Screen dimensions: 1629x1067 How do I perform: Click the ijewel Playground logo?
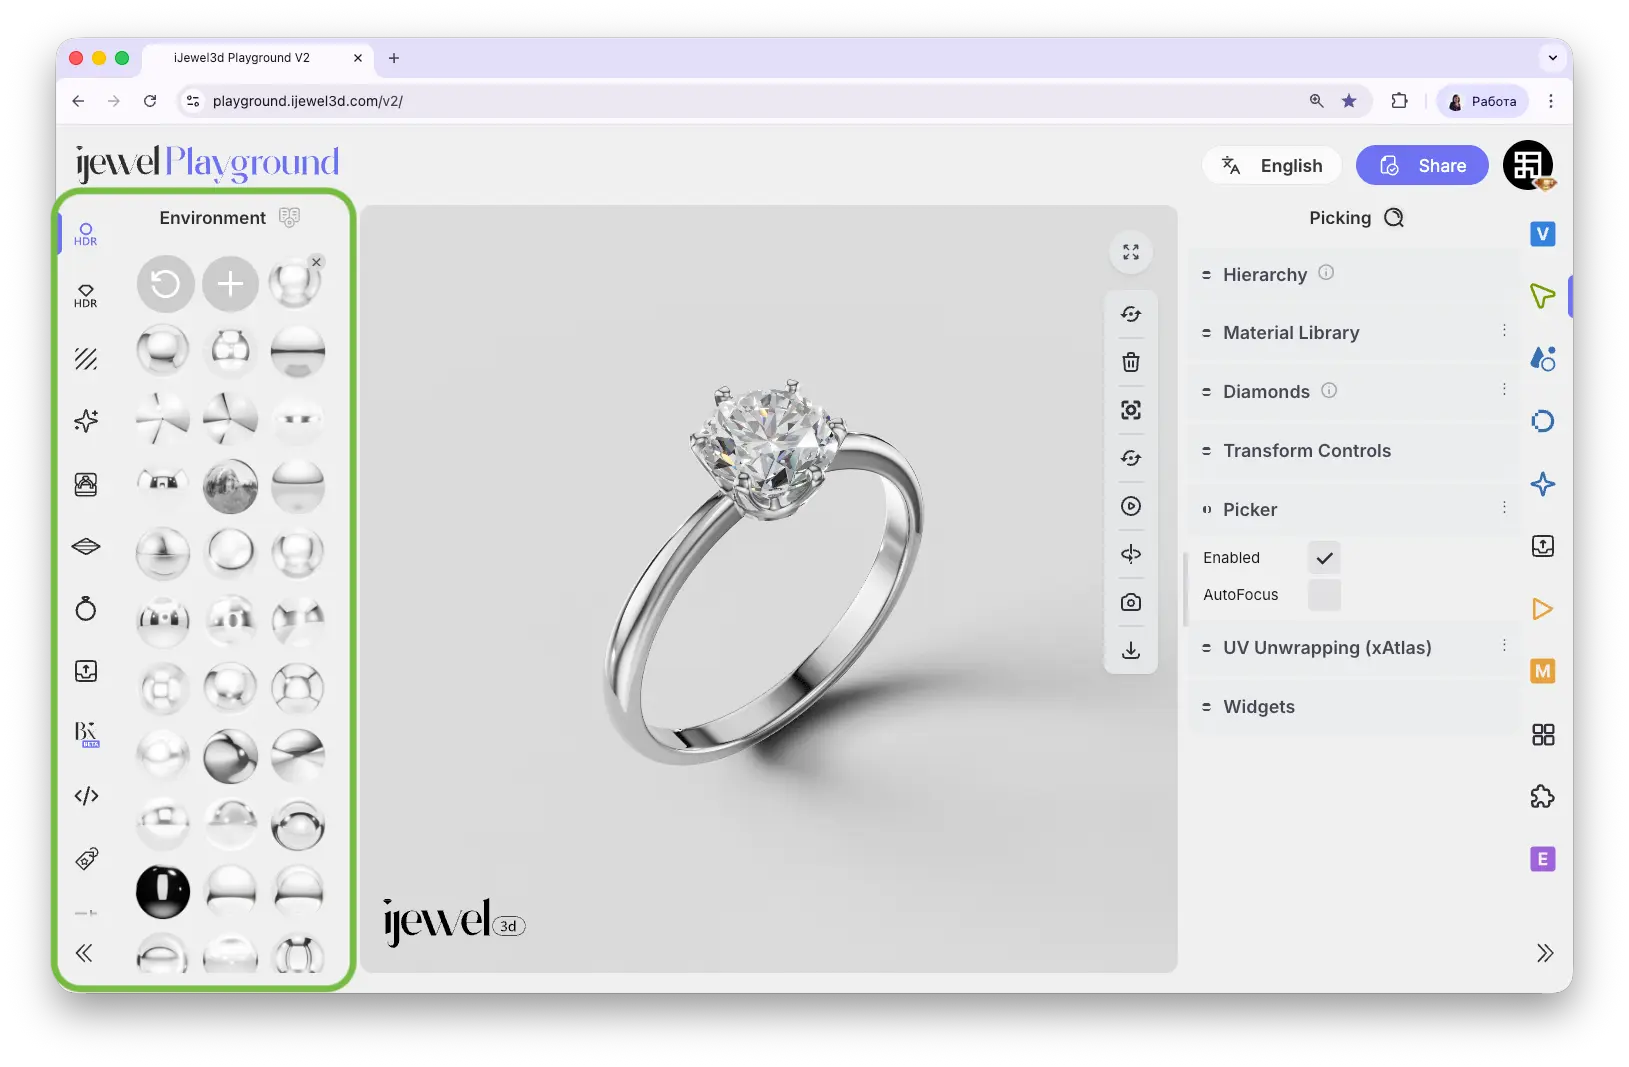pyautogui.click(x=208, y=163)
